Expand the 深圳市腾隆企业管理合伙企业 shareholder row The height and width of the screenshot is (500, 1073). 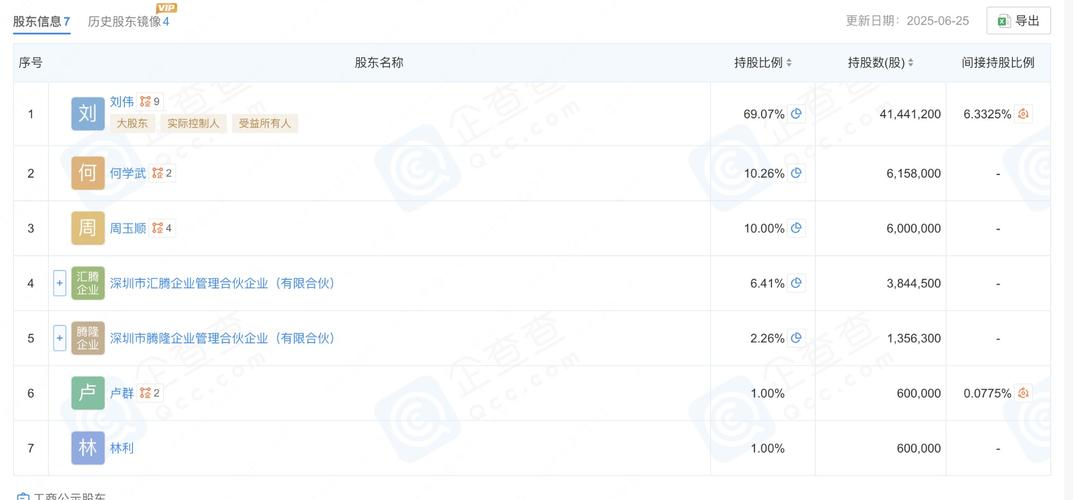(x=60, y=338)
